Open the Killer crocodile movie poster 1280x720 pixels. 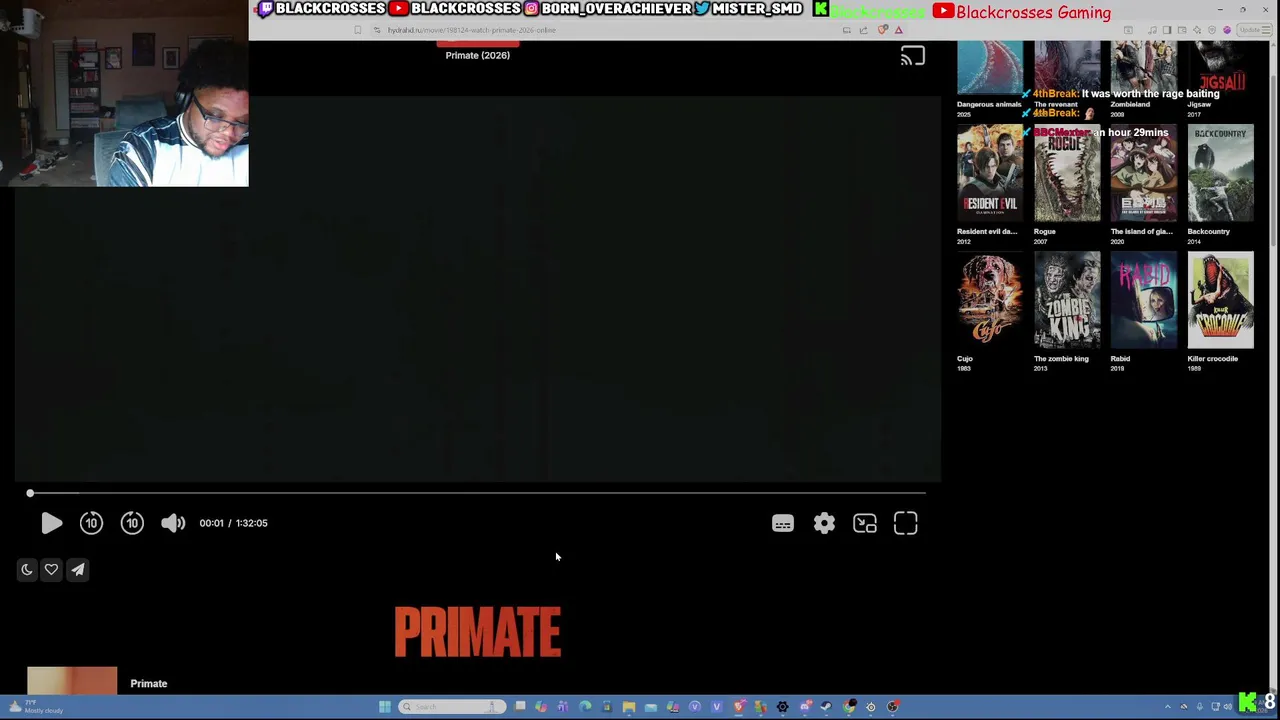click(1220, 300)
